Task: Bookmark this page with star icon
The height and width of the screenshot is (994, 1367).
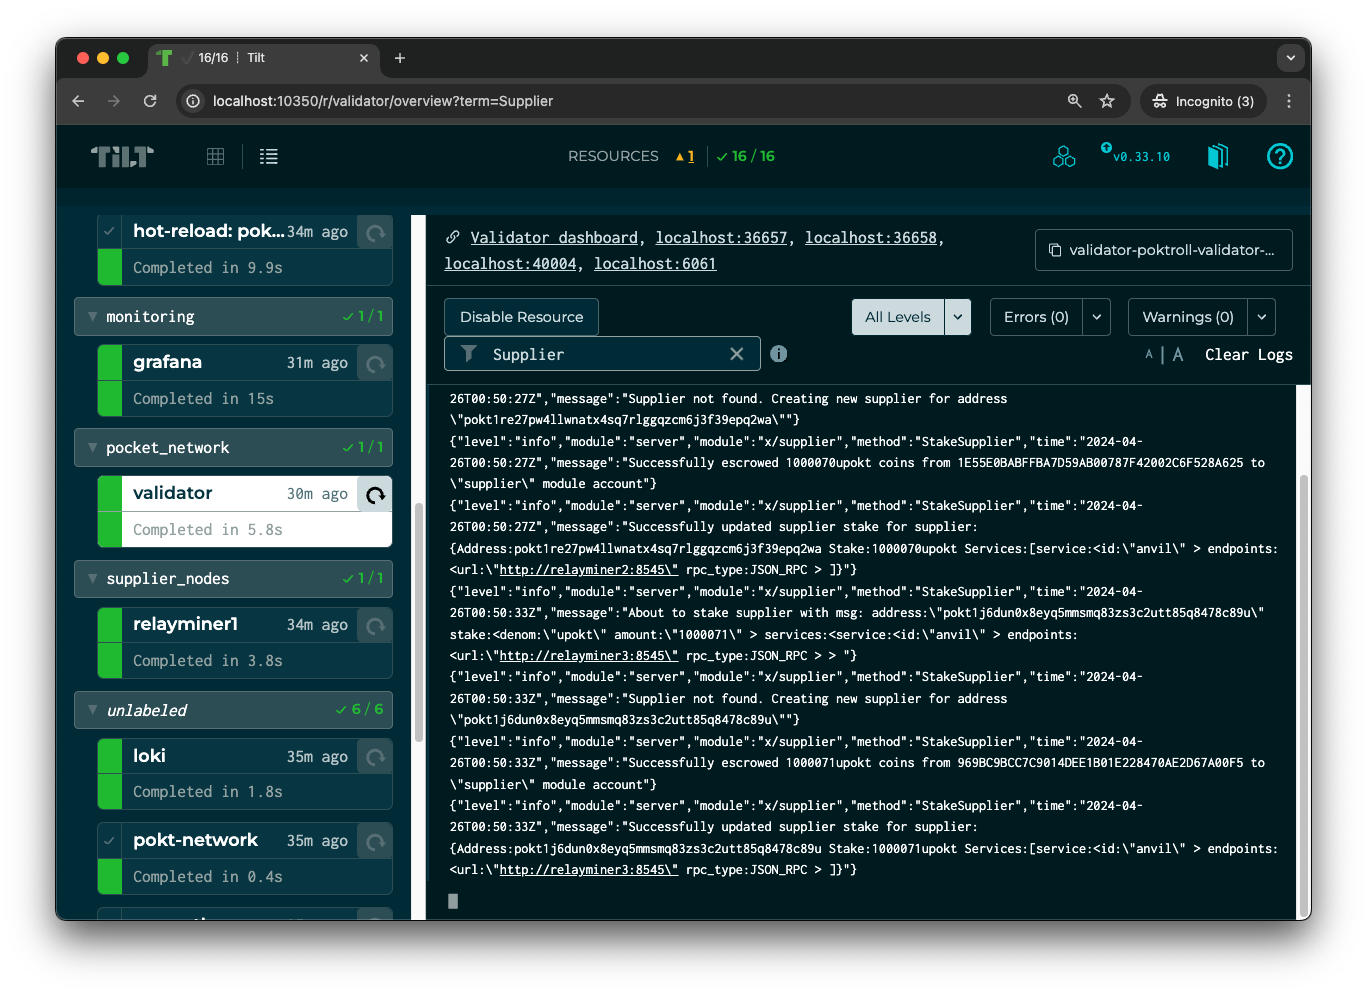Action: click(x=1107, y=101)
